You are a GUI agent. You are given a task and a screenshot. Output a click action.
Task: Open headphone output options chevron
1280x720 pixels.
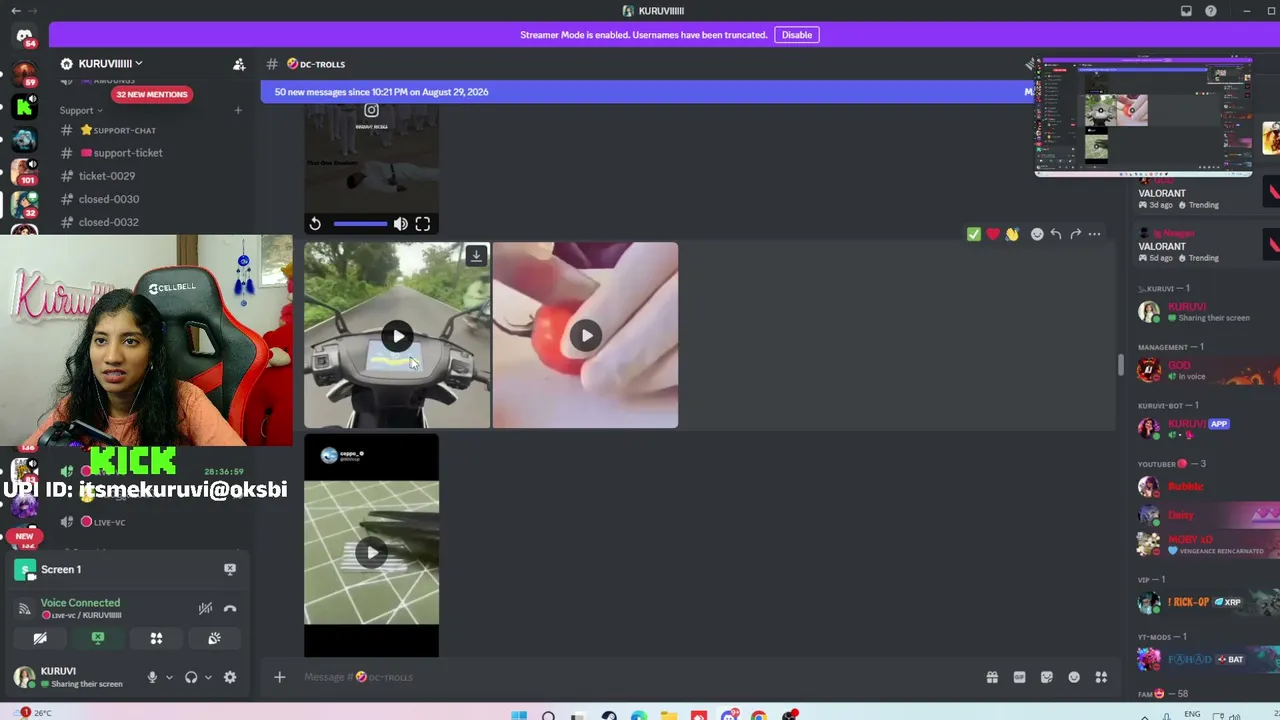coord(208,677)
